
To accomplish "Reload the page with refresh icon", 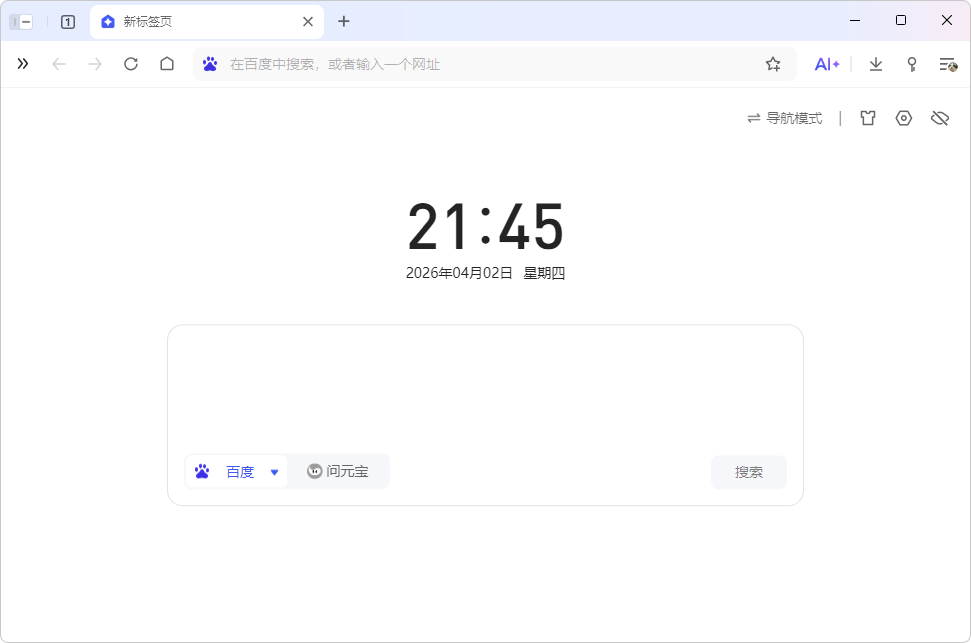I will pos(131,64).
